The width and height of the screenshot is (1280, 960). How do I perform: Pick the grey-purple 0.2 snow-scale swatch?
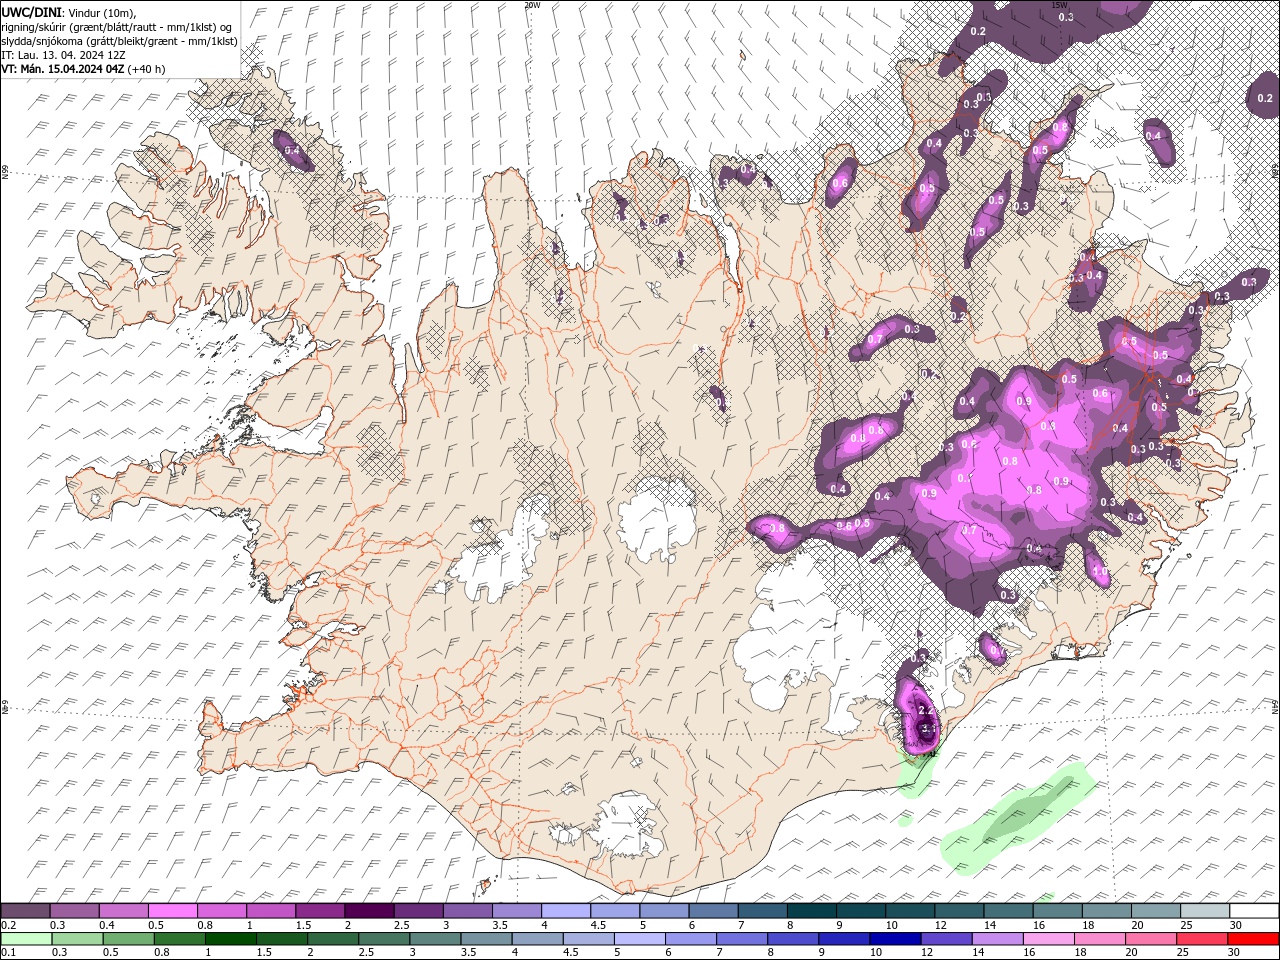[x=26, y=911]
